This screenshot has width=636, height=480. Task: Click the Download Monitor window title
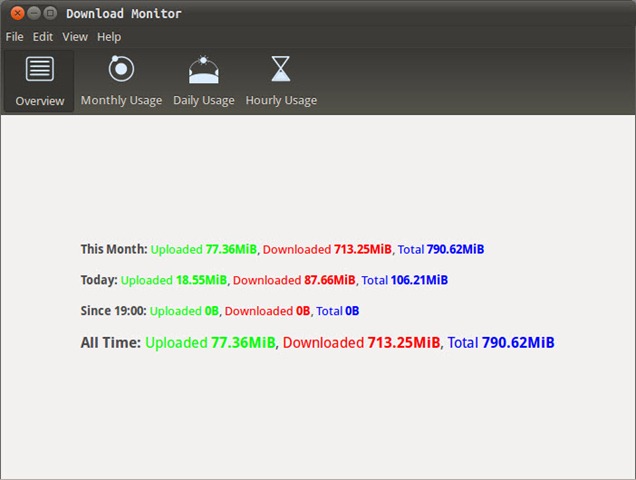[x=124, y=14]
